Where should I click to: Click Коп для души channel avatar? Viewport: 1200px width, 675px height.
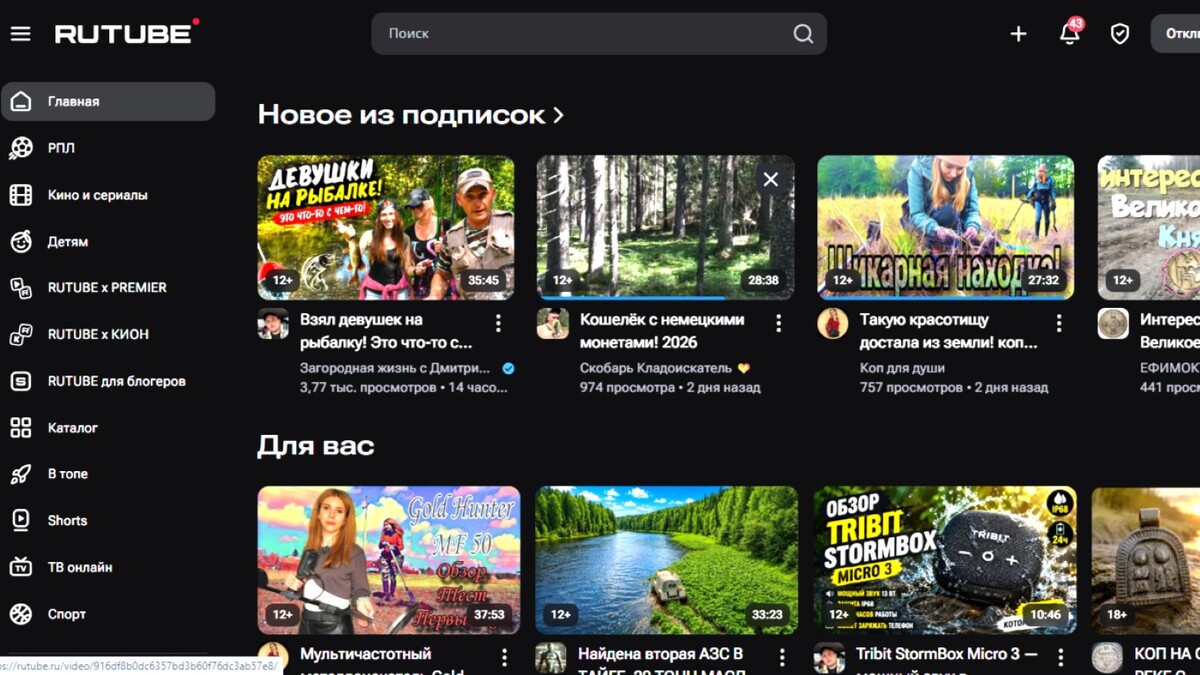click(833, 324)
